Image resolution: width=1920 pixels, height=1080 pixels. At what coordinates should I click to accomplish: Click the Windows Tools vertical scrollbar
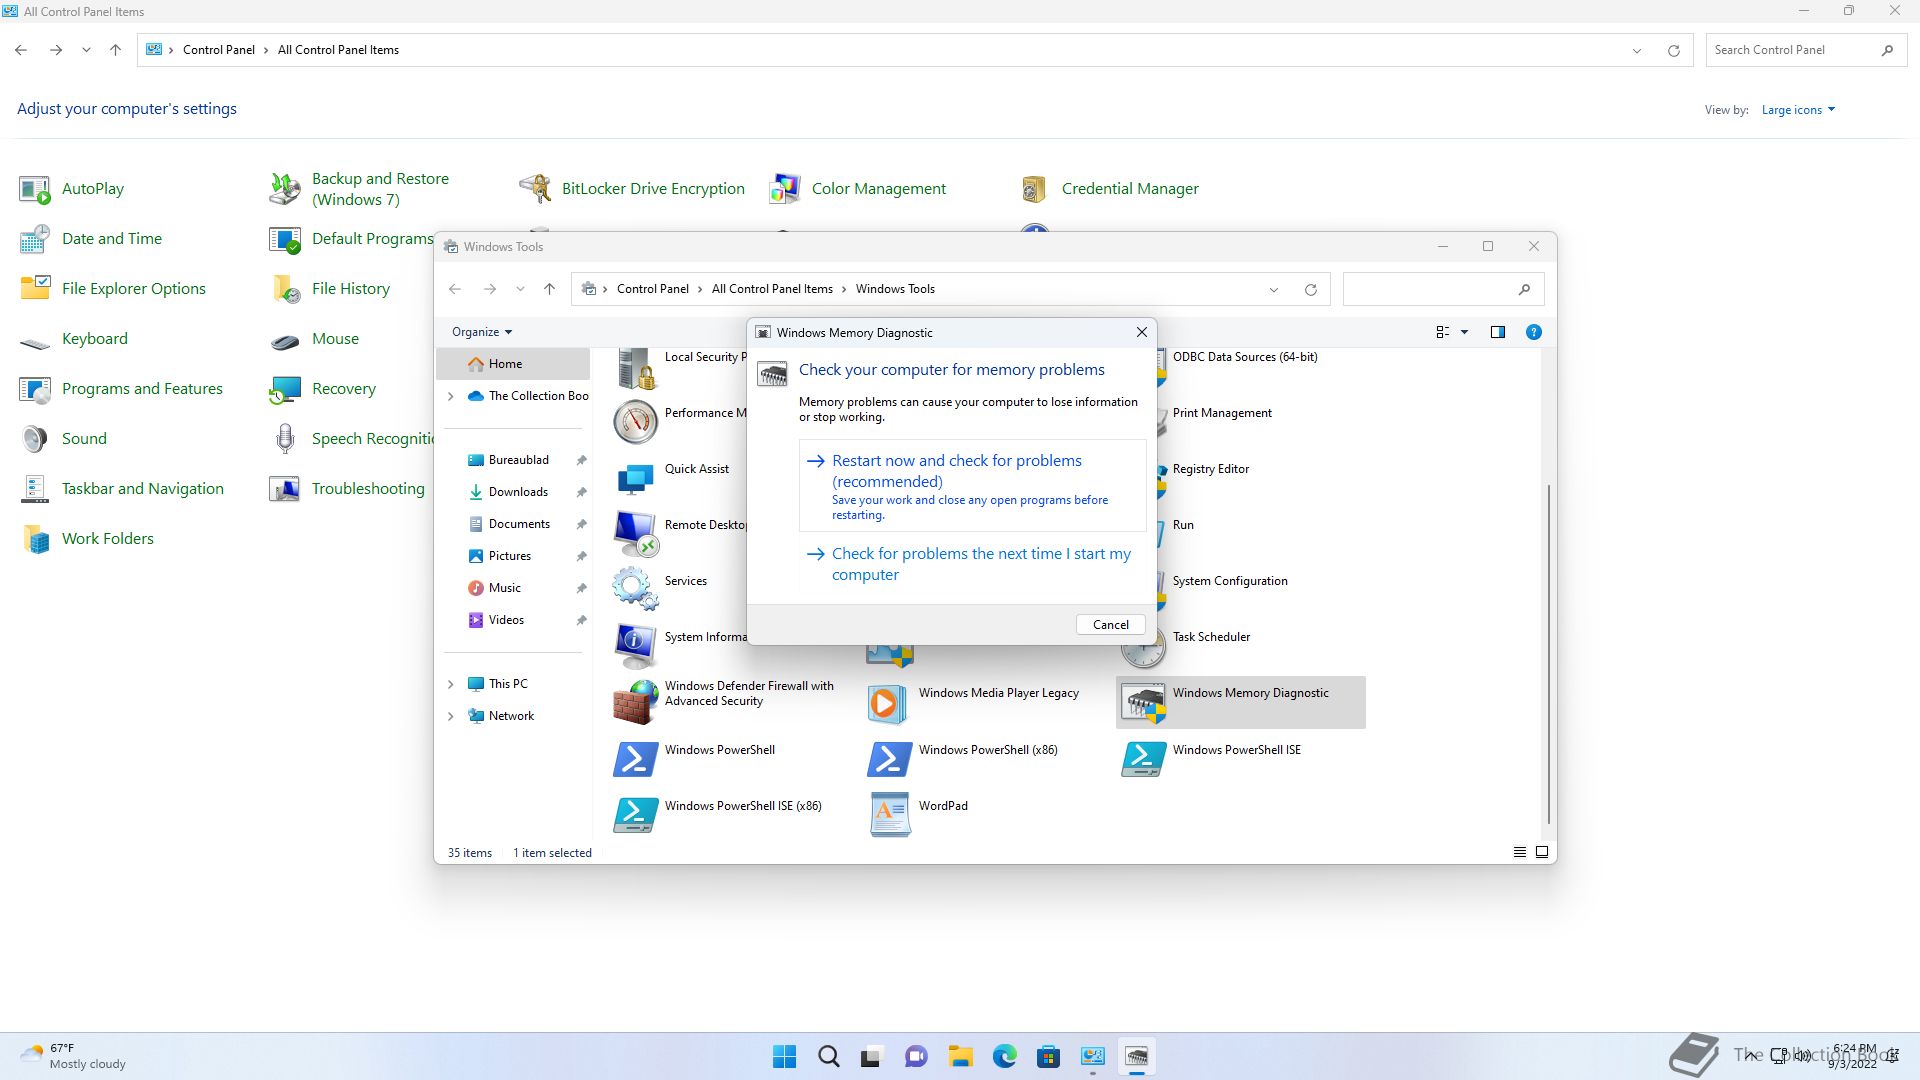click(x=1548, y=655)
